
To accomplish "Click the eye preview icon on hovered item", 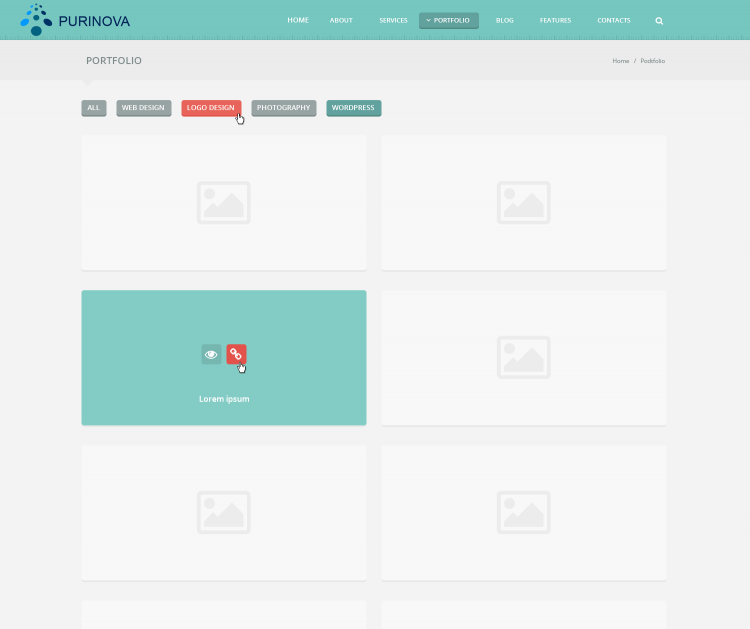I will 211,354.
